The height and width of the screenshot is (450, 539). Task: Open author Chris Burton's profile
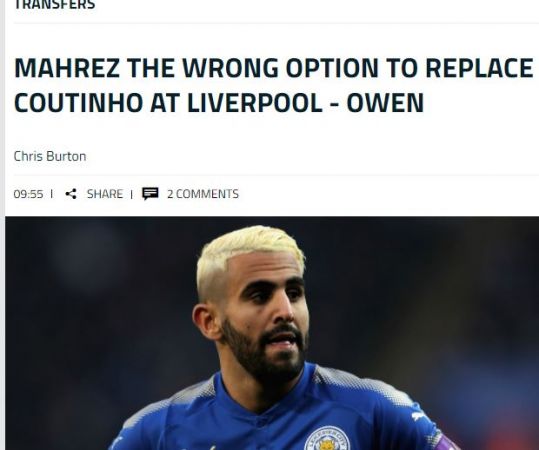coord(50,156)
